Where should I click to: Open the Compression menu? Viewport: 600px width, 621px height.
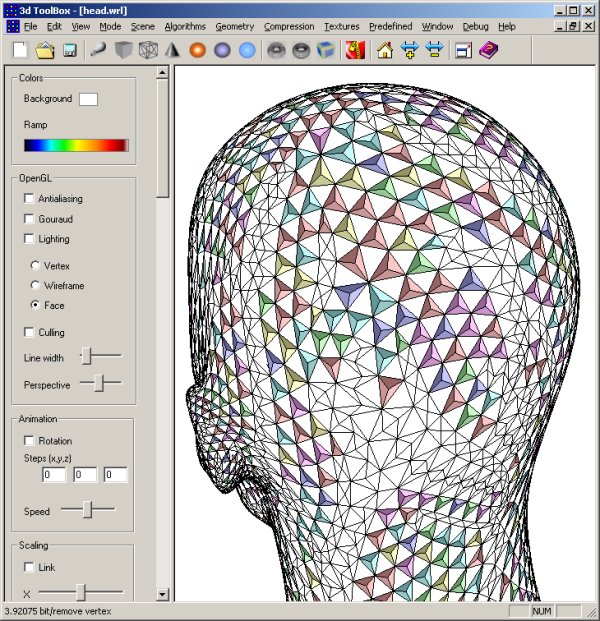[289, 26]
